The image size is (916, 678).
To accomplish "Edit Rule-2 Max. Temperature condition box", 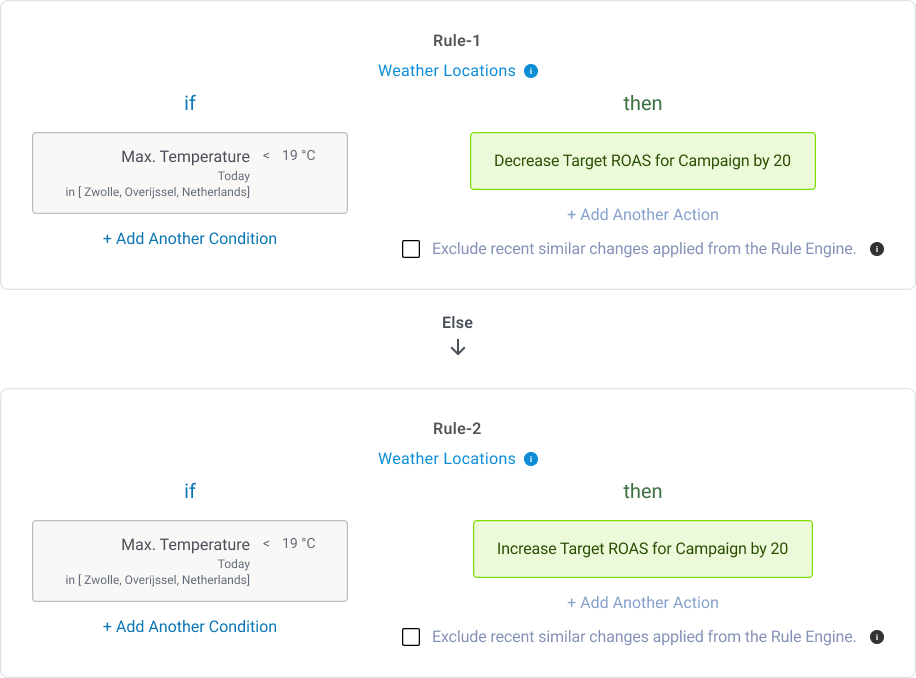I will 190,561.
